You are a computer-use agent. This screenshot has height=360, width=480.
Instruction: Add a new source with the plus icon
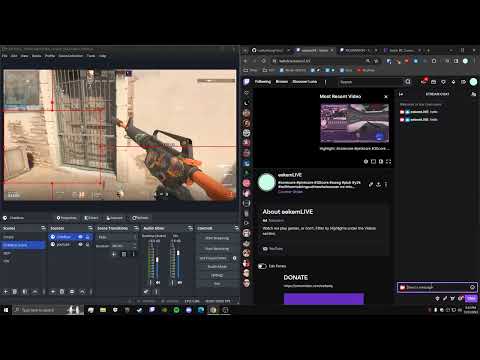(53, 292)
